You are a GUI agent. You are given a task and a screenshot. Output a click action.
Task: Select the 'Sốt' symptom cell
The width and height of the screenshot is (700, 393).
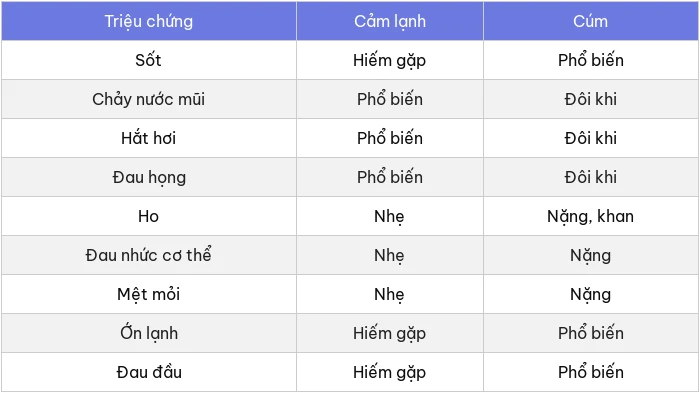[149, 60]
